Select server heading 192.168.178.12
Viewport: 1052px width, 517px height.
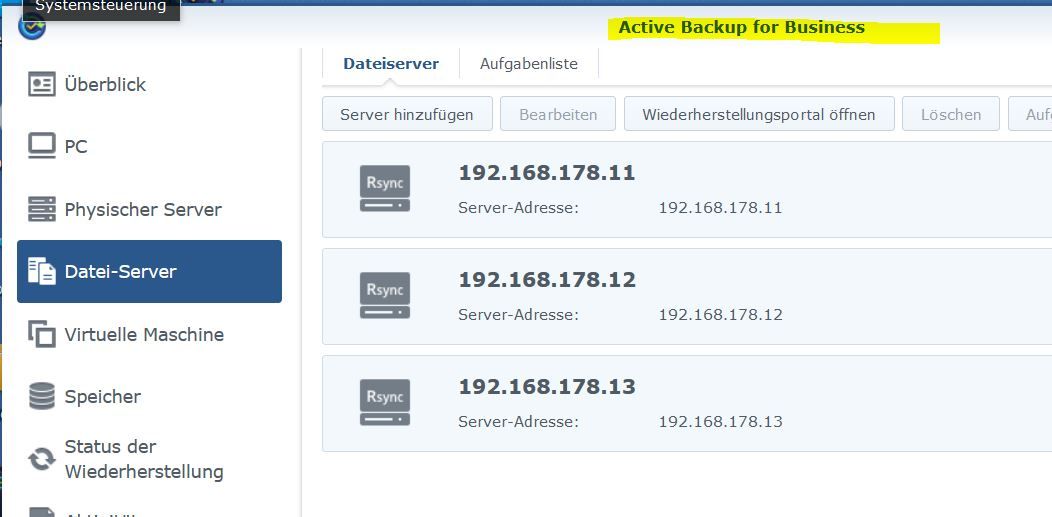547,280
